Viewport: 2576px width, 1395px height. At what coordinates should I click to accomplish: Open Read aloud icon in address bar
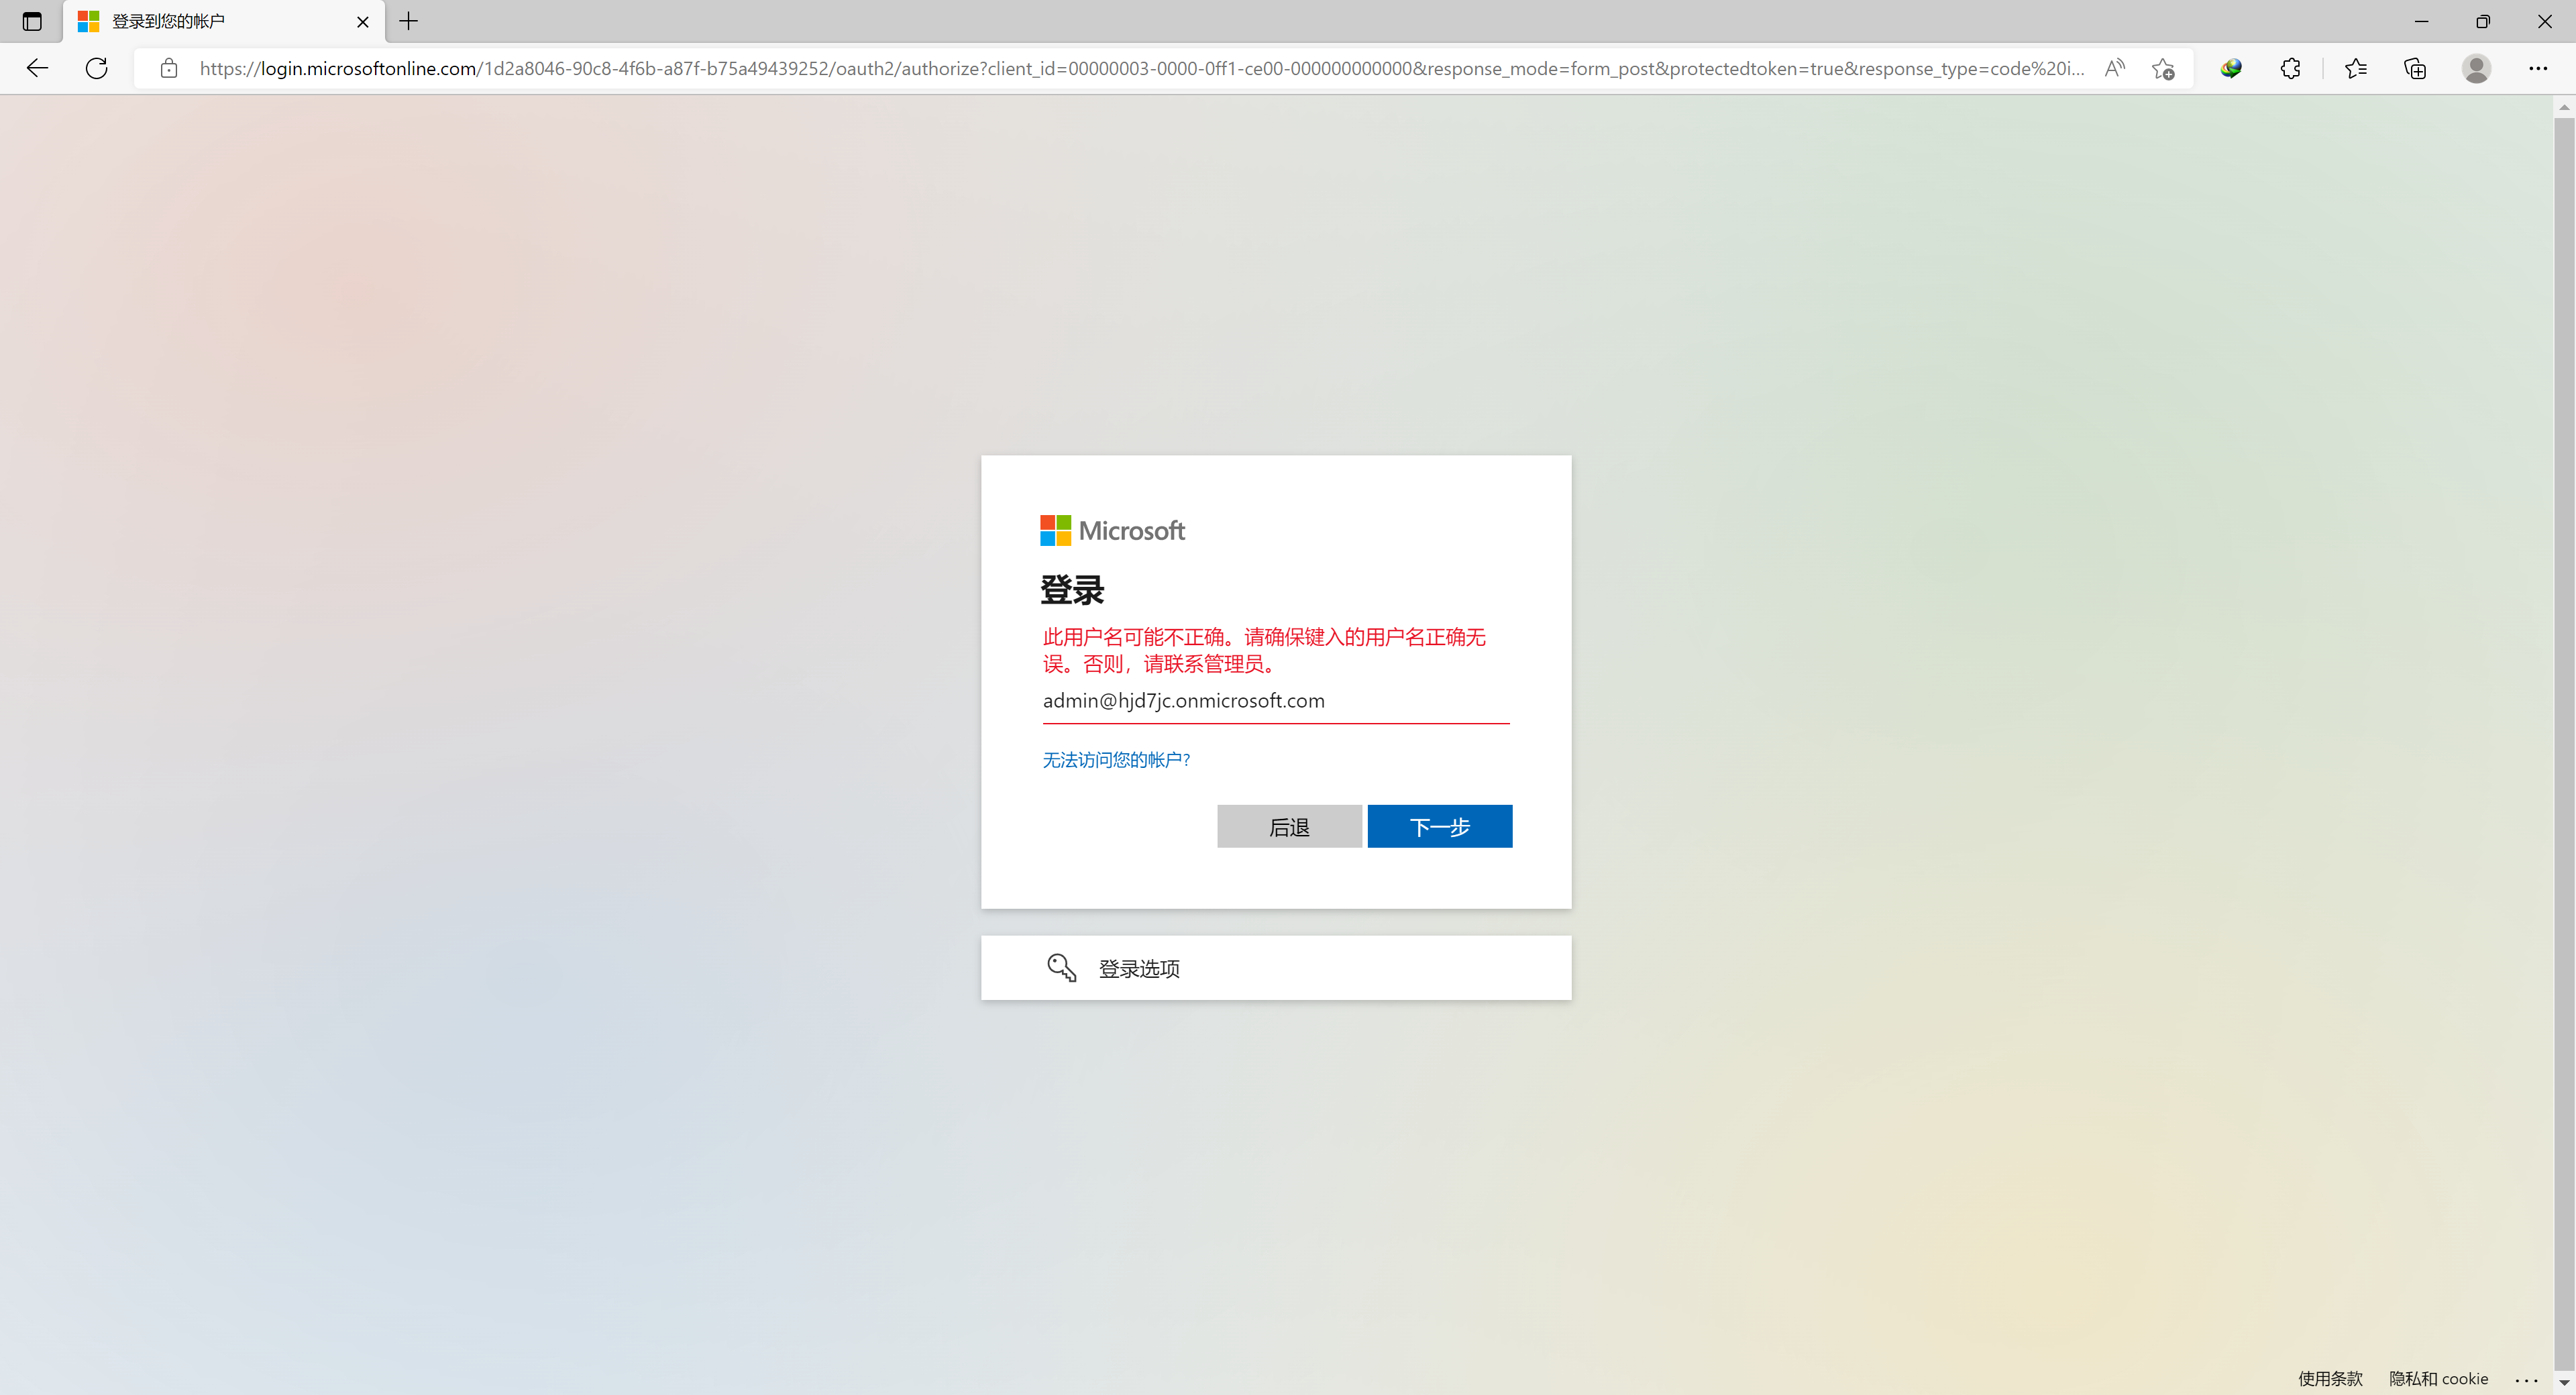coord(2114,68)
